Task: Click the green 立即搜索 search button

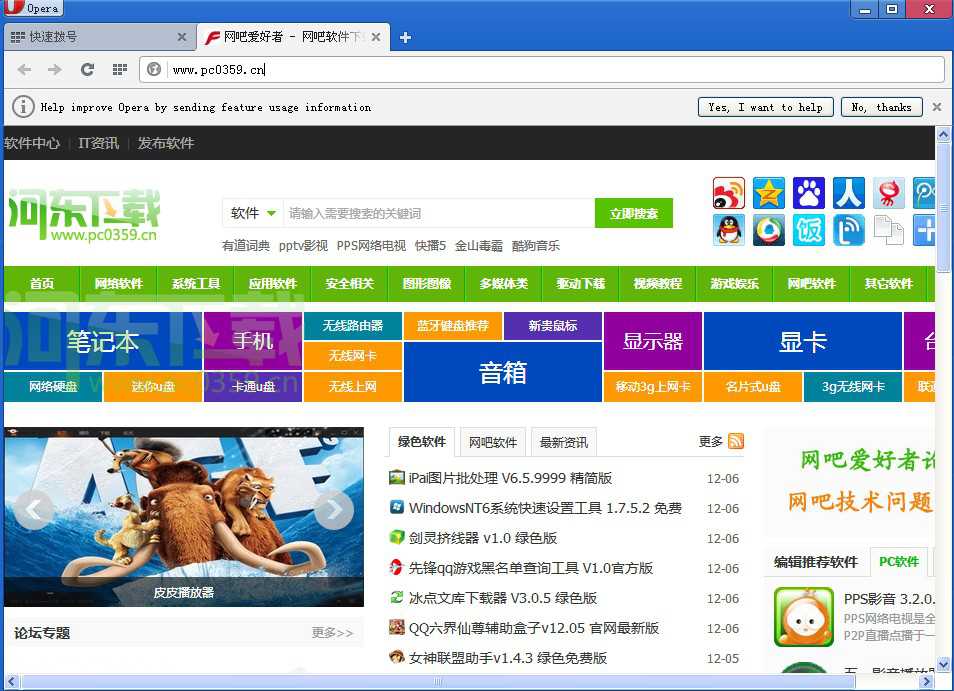Action: pos(634,212)
